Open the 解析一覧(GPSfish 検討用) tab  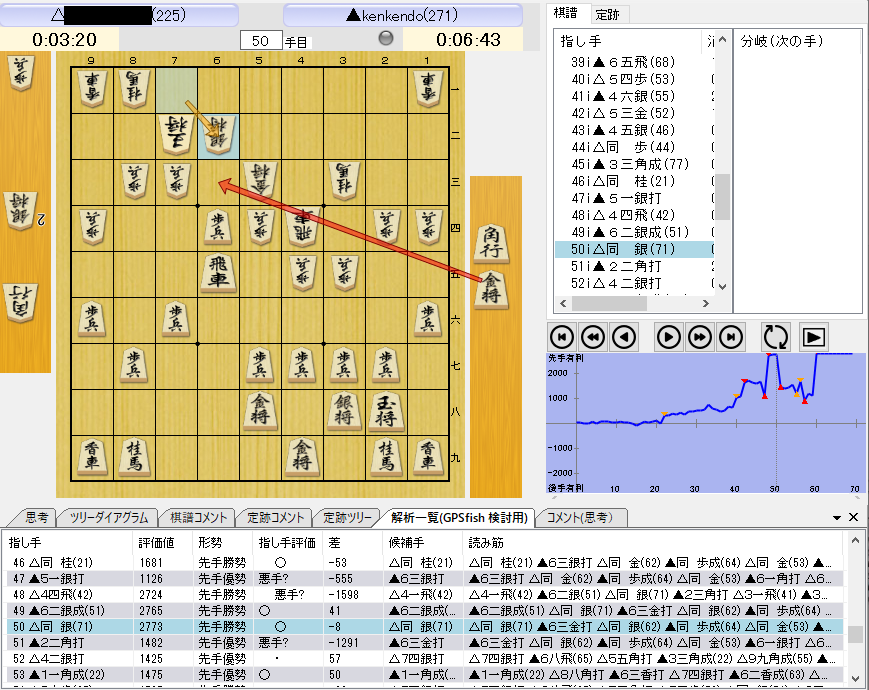459,517
